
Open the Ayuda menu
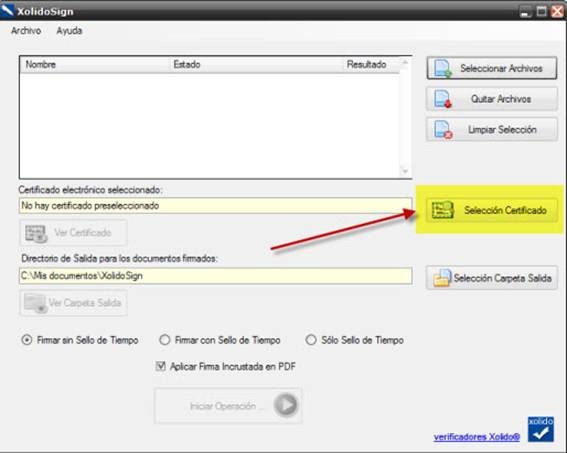[69, 31]
